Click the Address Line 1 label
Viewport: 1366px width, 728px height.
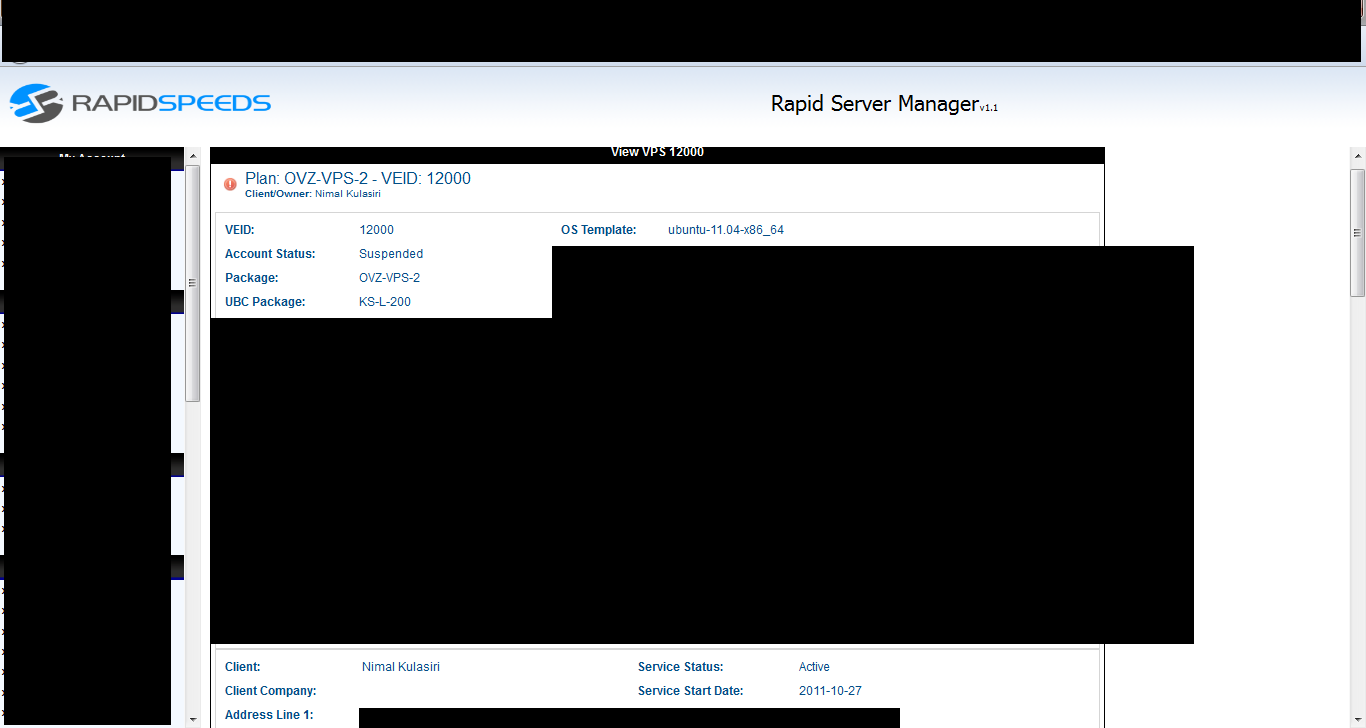[269, 715]
